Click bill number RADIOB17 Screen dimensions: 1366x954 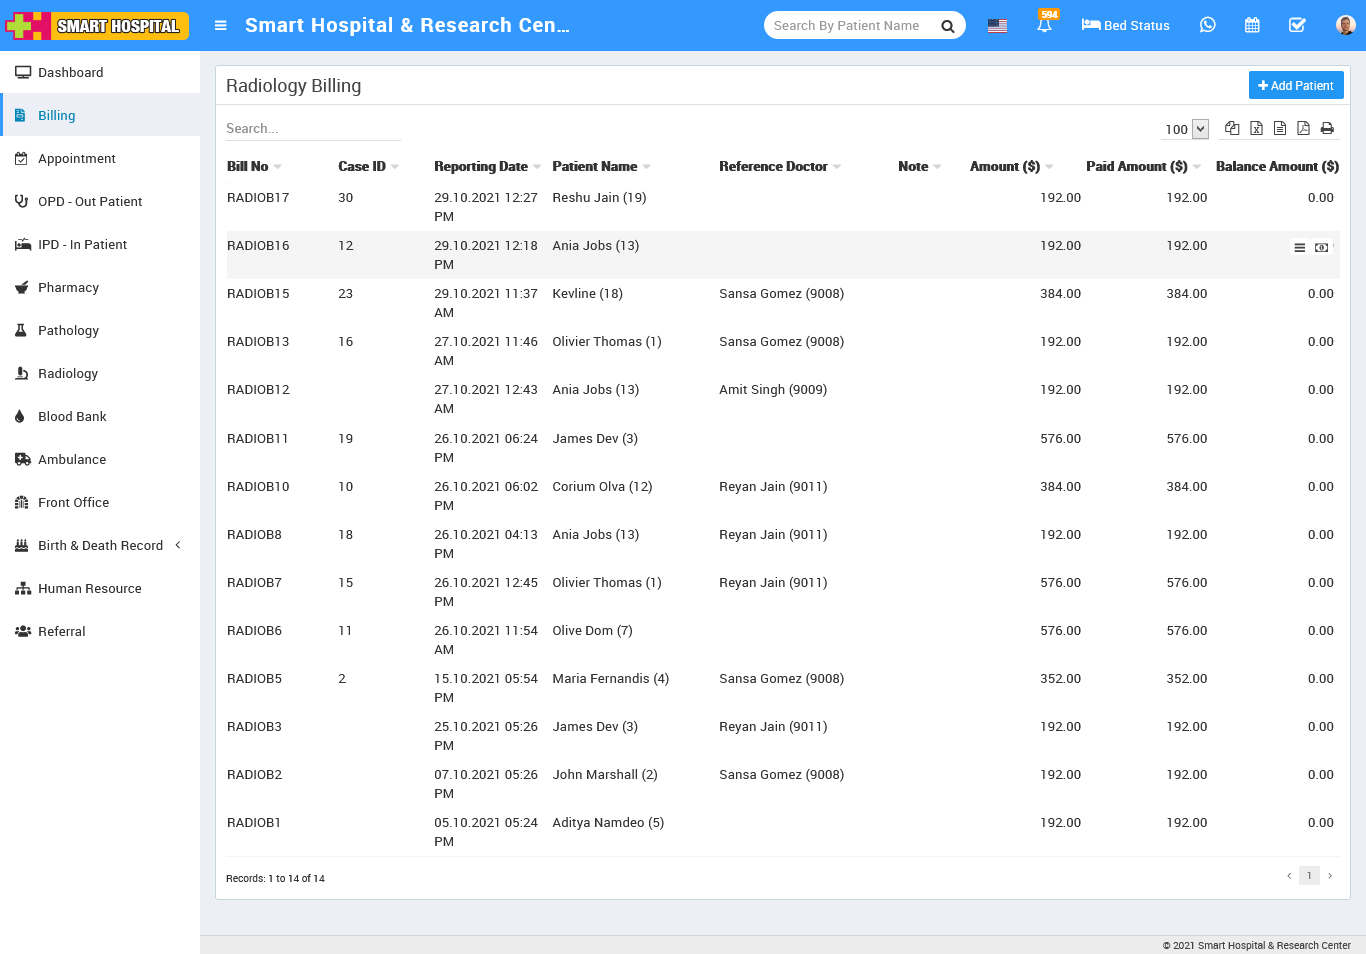(258, 198)
